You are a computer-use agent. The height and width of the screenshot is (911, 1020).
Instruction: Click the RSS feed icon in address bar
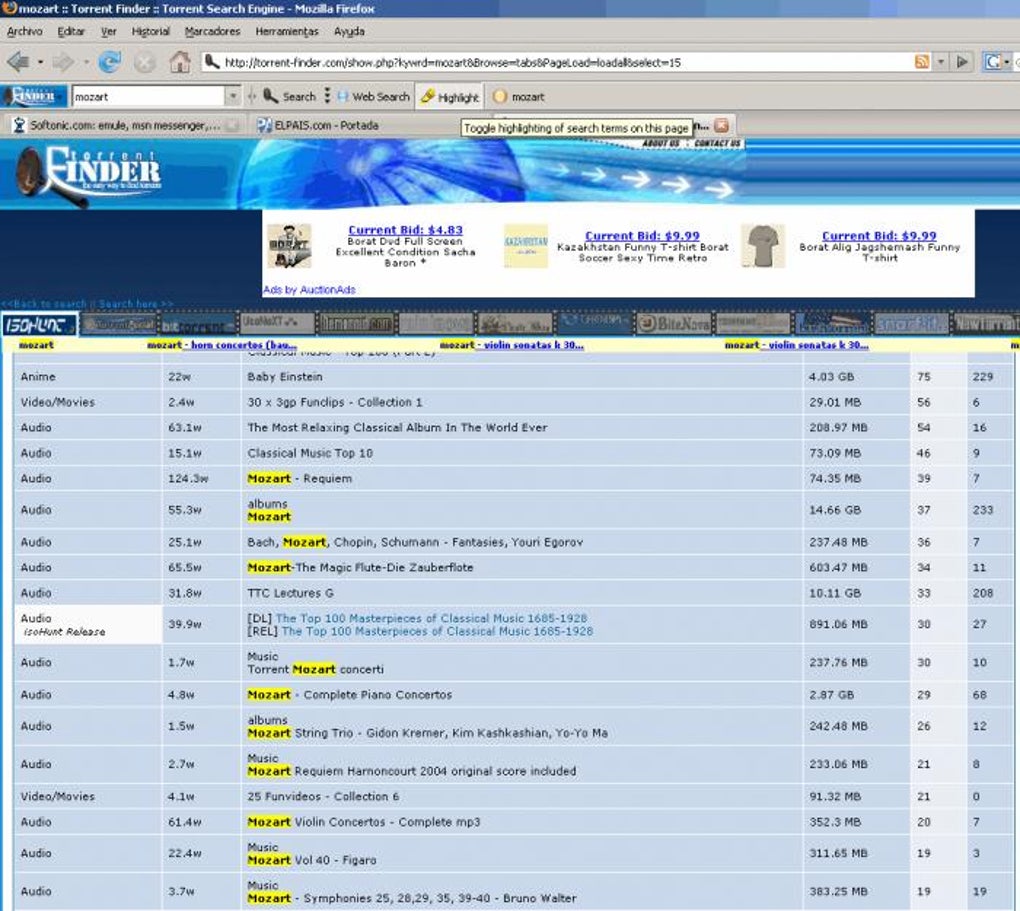[922, 62]
